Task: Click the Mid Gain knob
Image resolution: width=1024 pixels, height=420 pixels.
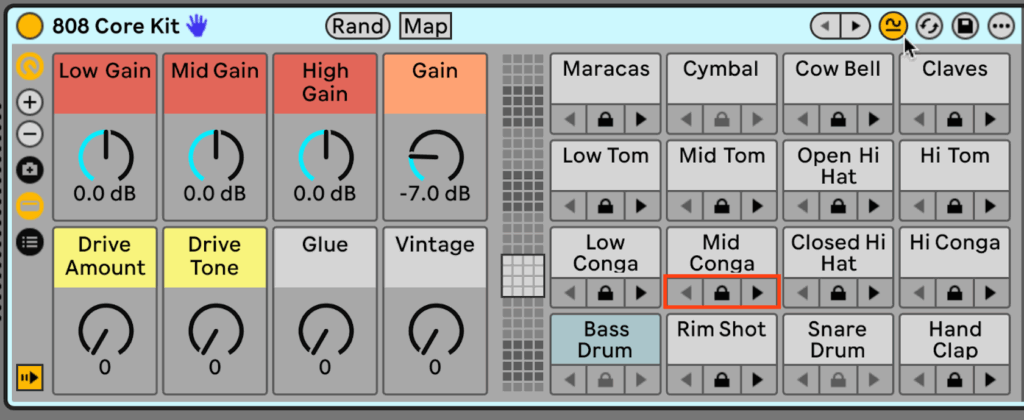Action: [x=216, y=157]
